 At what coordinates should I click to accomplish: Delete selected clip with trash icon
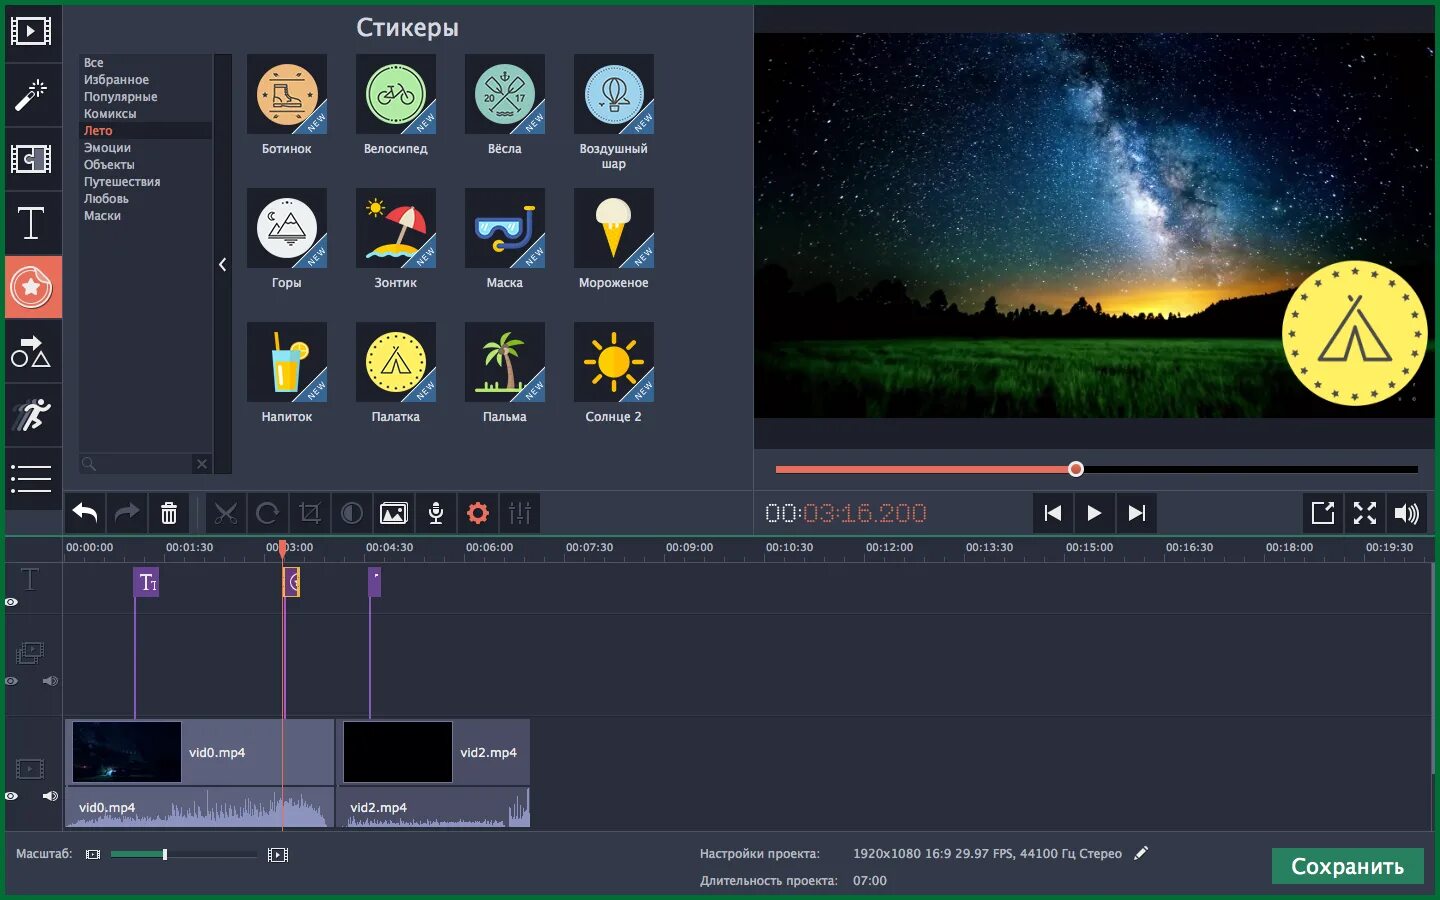click(169, 513)
